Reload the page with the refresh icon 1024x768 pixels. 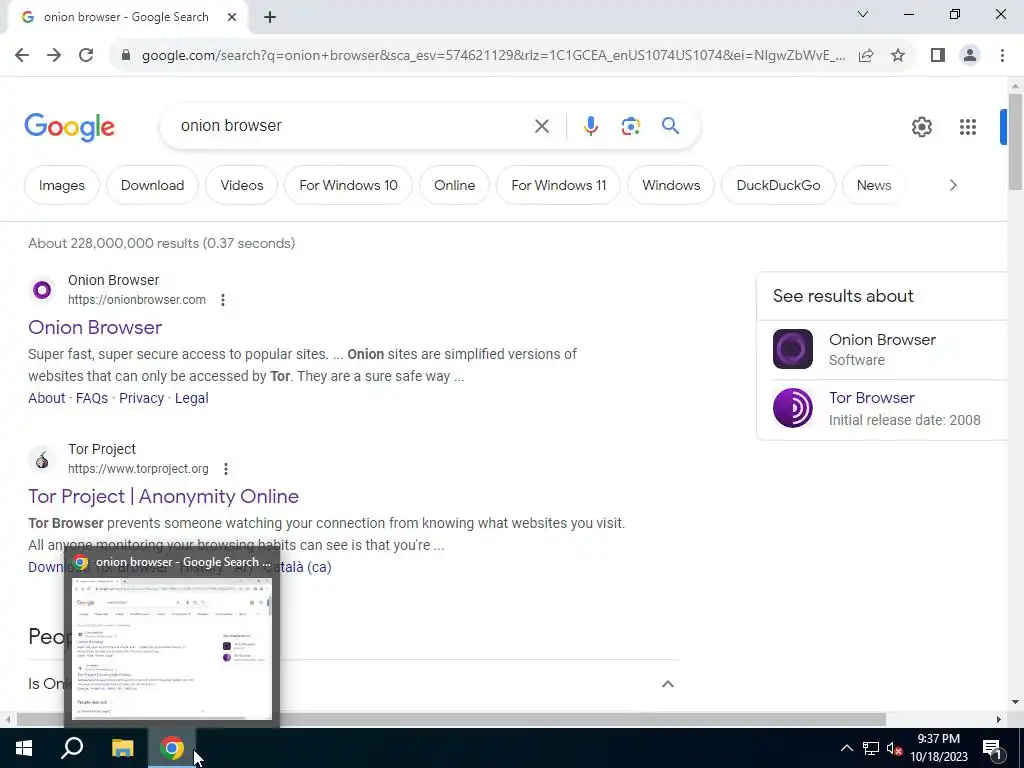[x=86, y=55]
